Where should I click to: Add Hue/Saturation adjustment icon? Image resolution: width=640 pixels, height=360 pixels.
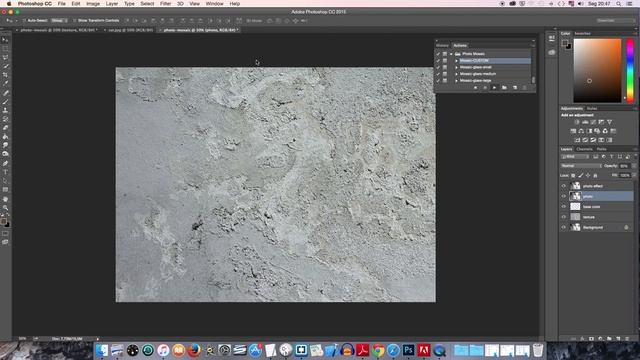[x=573, y=131]
